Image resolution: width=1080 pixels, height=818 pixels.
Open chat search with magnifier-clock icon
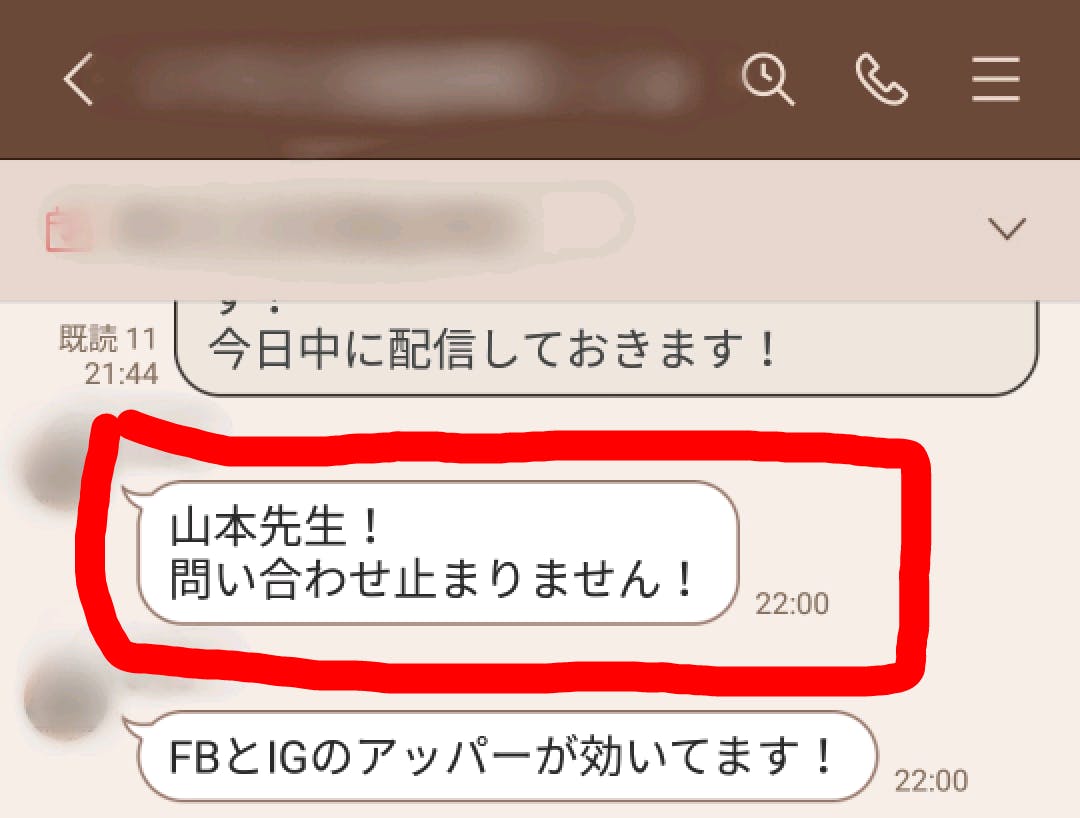pos(767,80)
